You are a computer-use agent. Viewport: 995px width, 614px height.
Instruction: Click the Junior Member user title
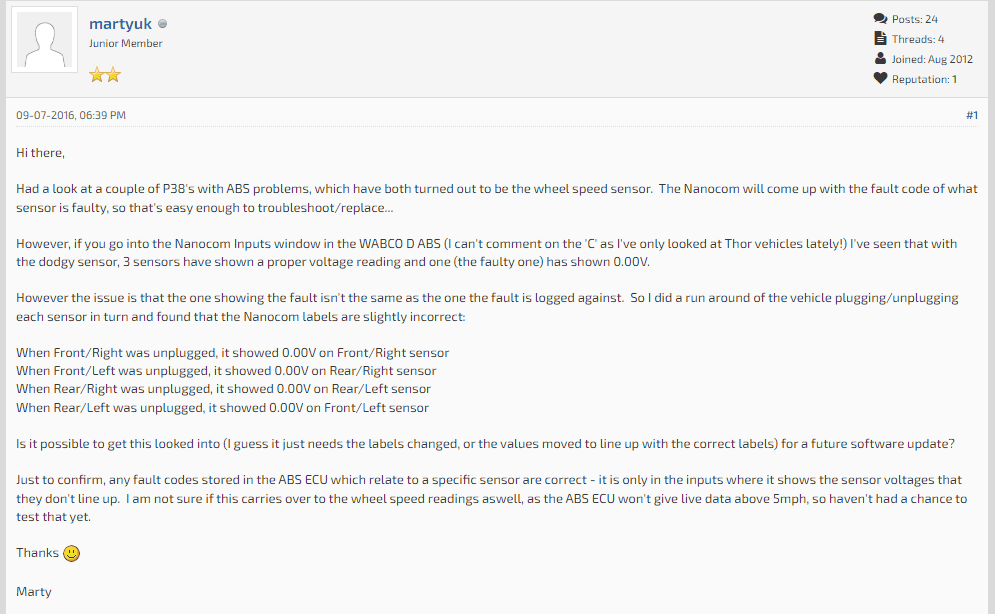point(126,43)
